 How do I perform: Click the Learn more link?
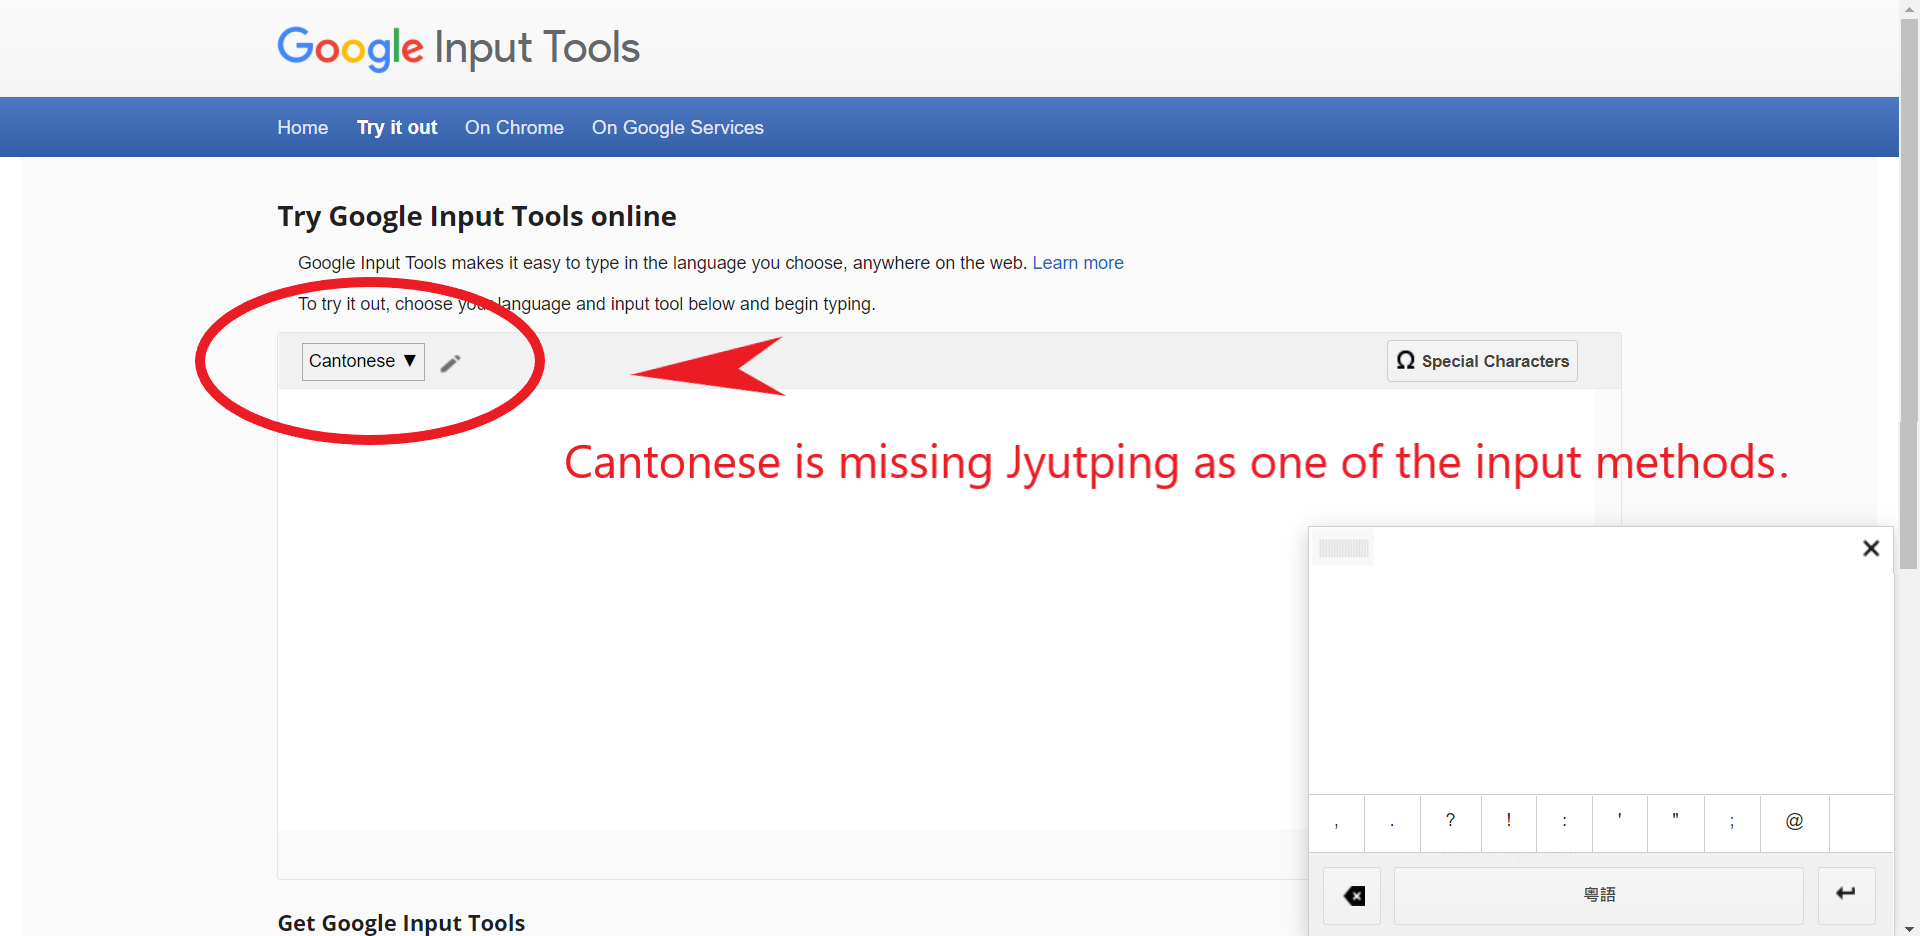(x=1078, y=263)
